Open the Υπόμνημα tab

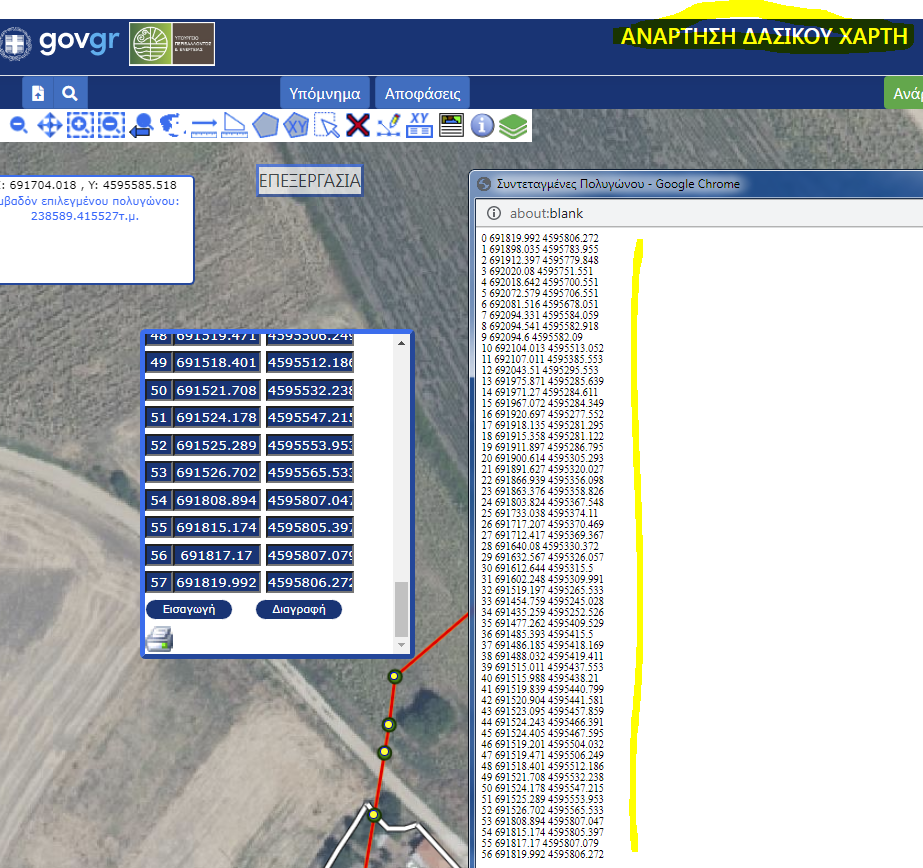[x=324, y=95]
